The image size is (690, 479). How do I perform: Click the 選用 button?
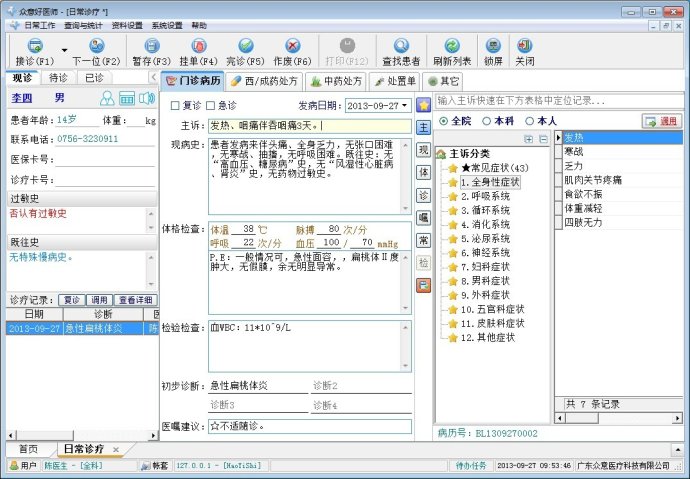click(x=662, y=121)
